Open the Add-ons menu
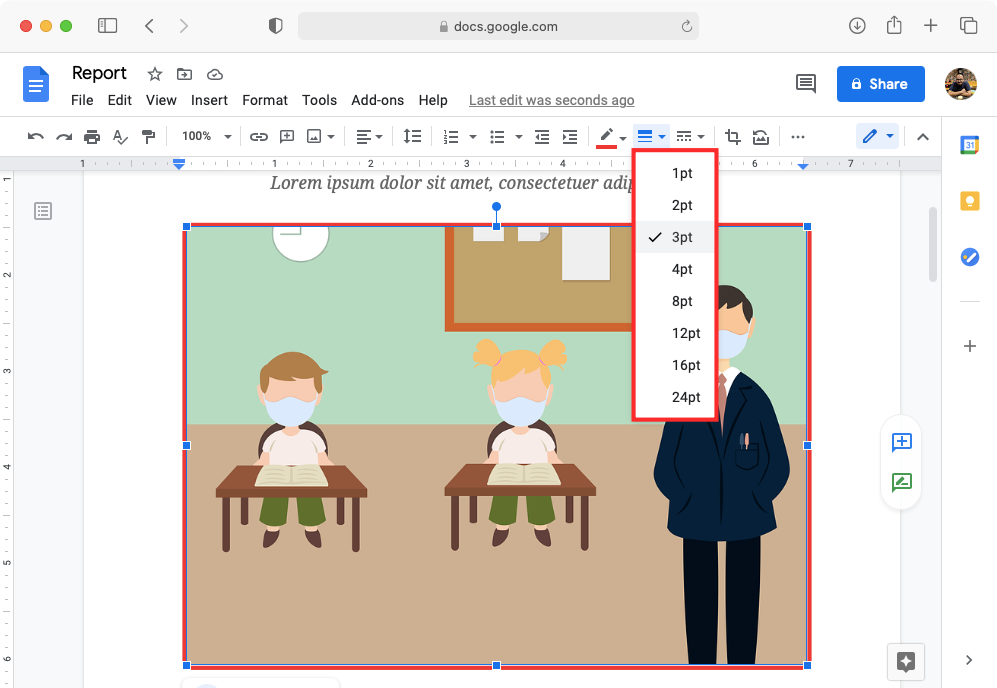The height and width of the screenshot is (688, 997). point(377,100)
